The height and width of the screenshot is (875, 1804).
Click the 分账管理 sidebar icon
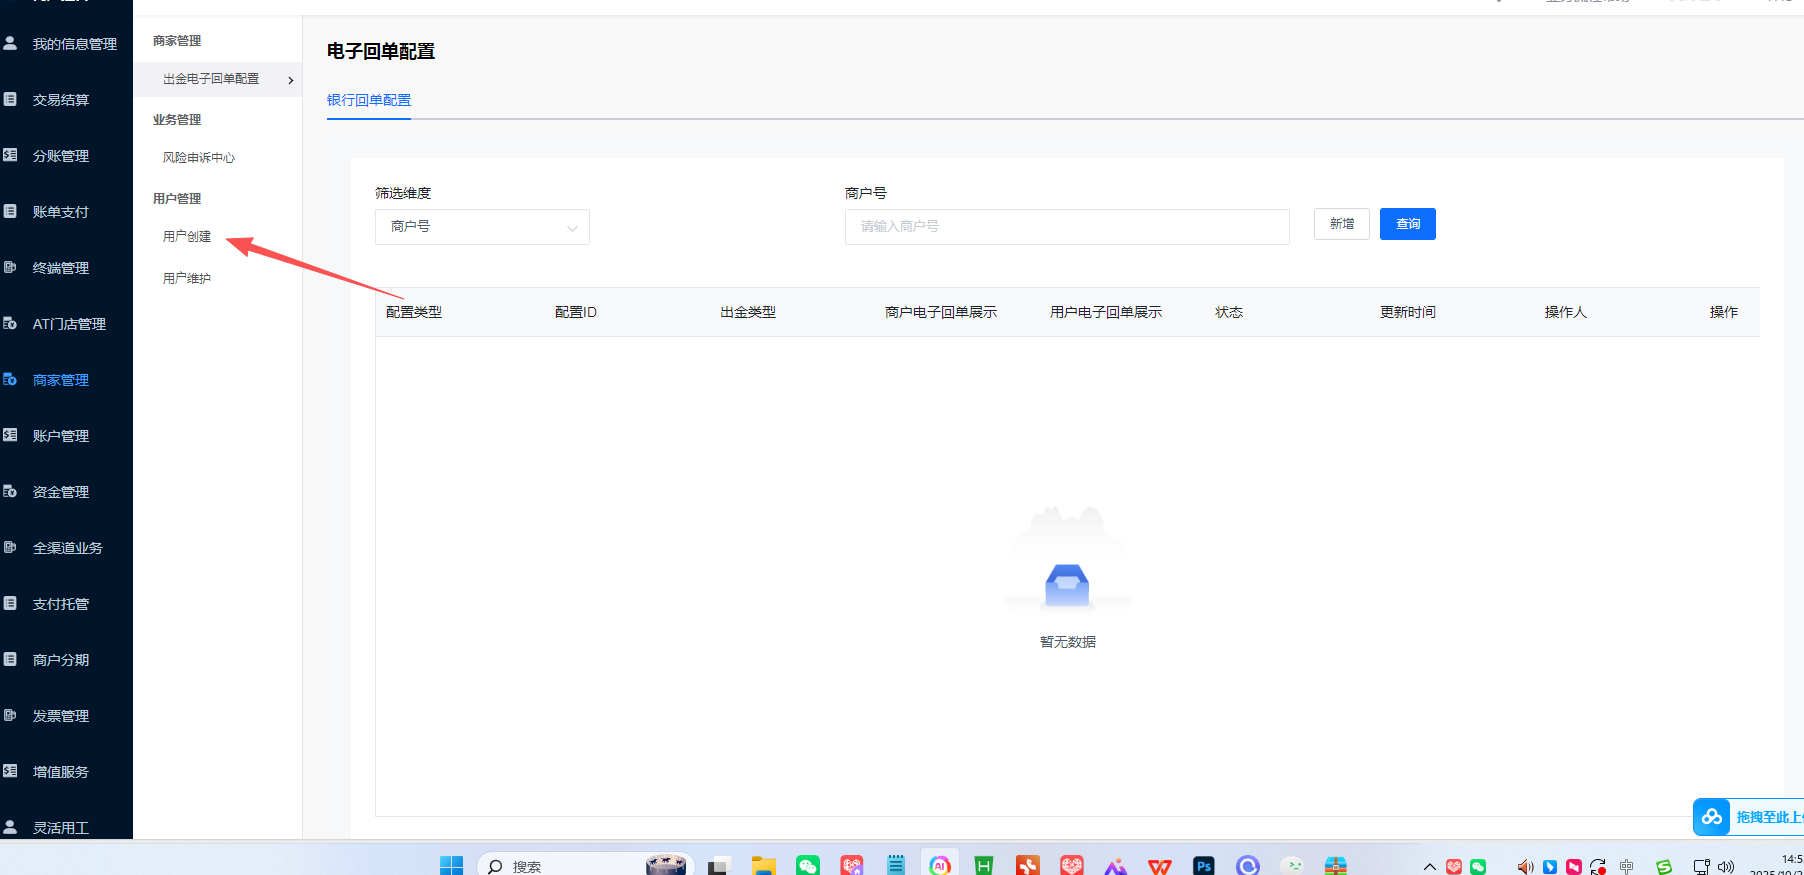(11, 155)
